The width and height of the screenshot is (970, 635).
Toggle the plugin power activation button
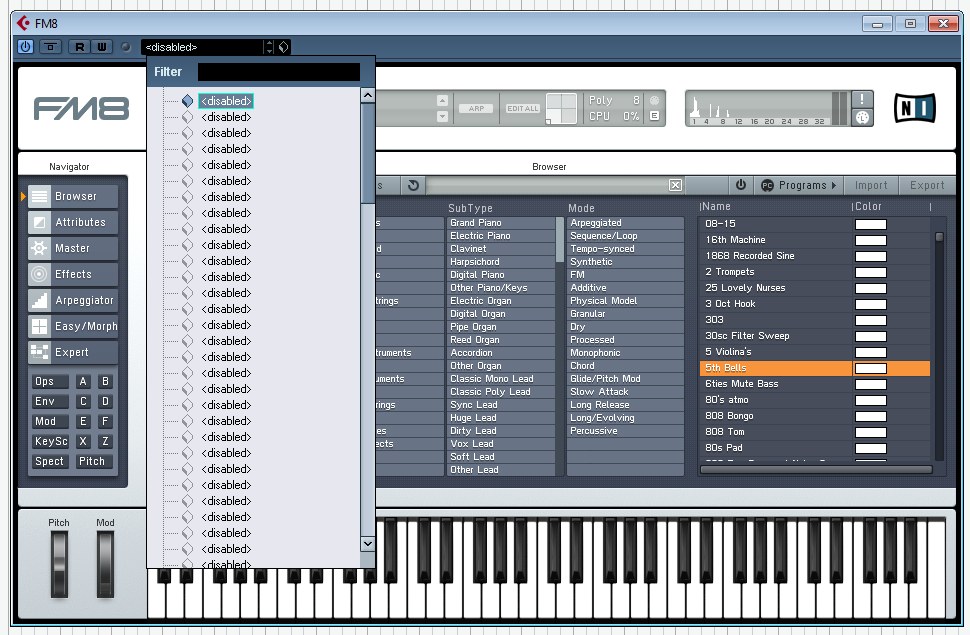(x=25, y=46)
